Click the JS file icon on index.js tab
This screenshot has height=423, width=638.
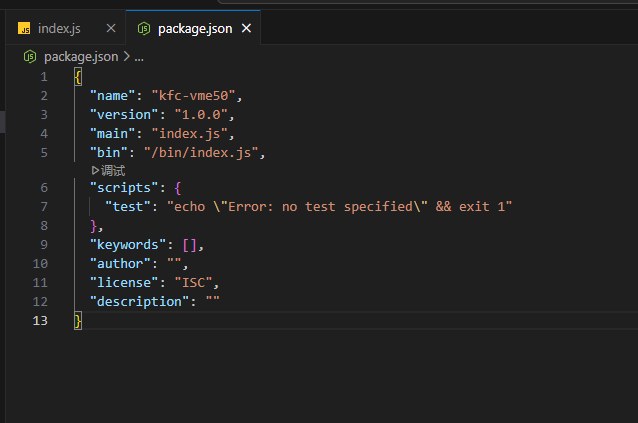click(24, 28)
